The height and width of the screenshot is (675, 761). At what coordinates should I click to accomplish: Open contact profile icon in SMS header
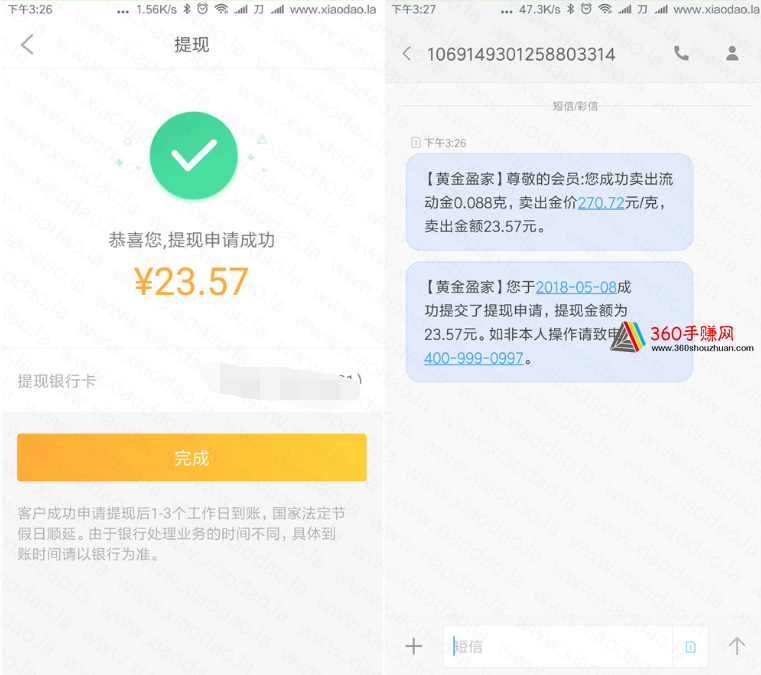click(x=732, y=53)
